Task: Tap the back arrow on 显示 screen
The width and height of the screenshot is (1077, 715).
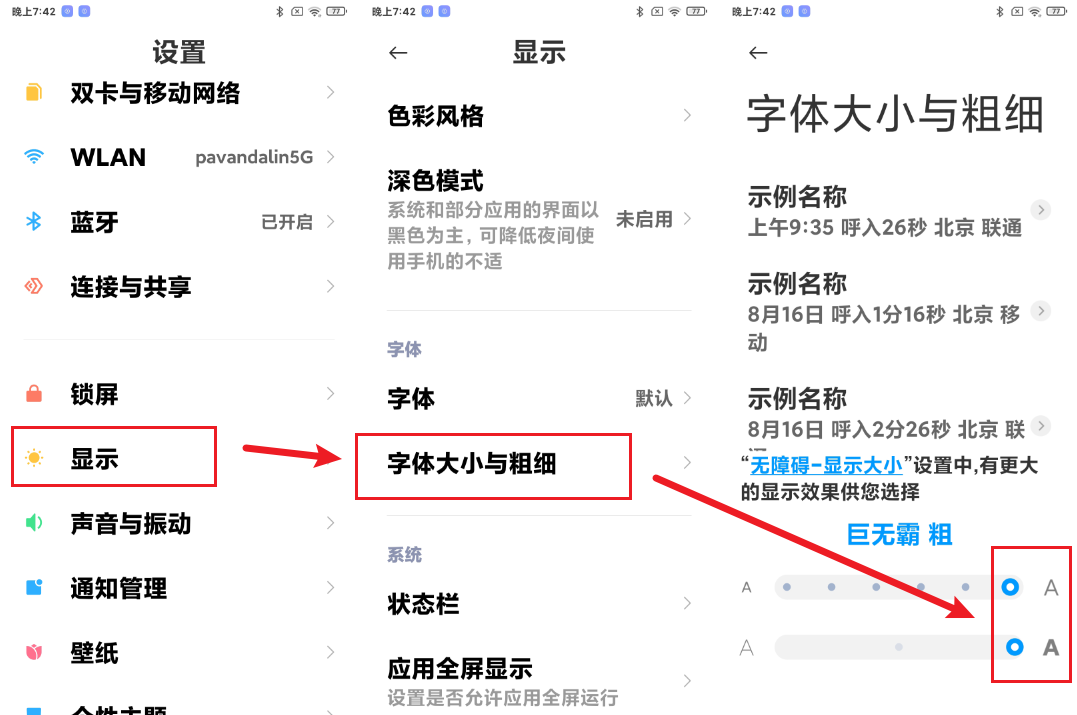Action: (398, 53)
